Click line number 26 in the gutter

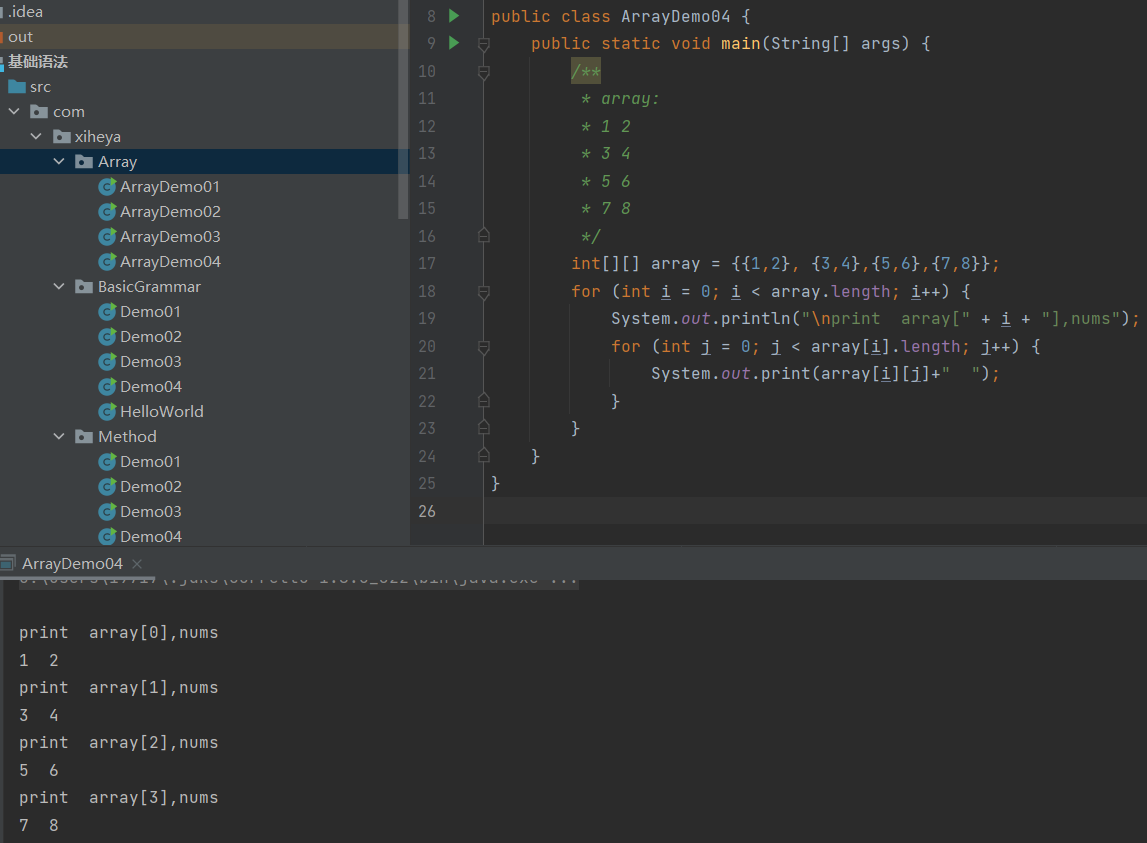(426, 511)
